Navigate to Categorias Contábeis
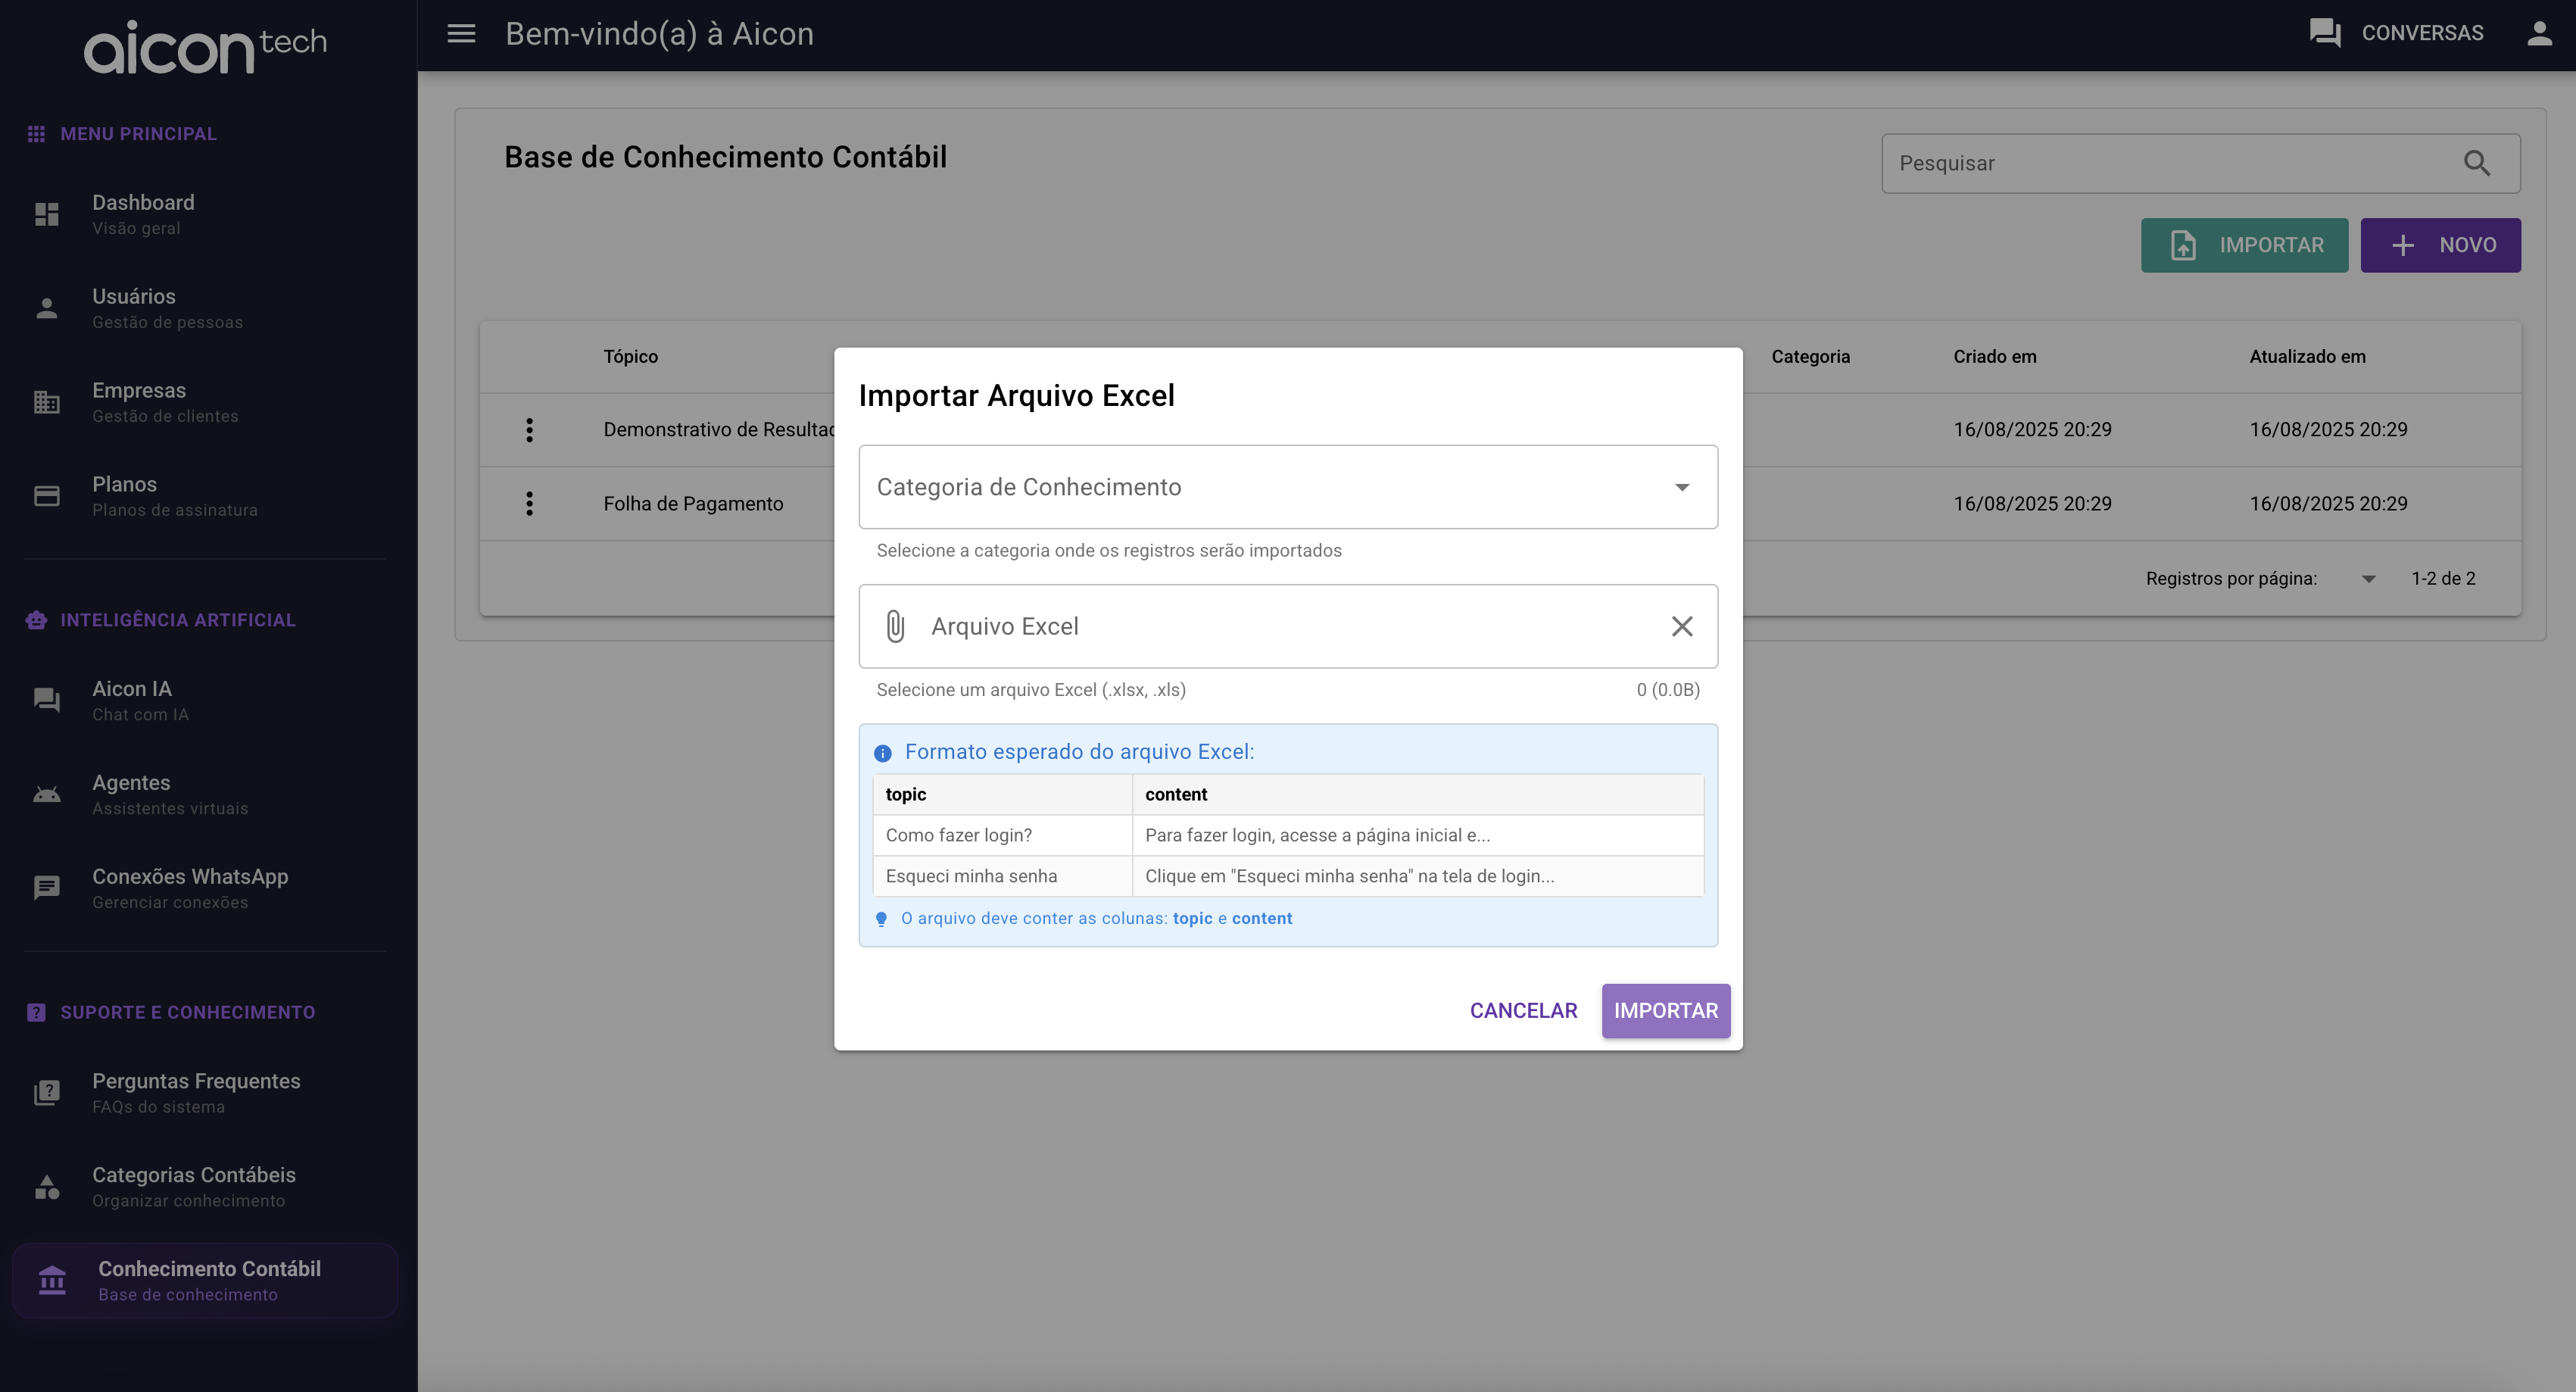Viewport: 2576px width, 1392px height. (x=193, y=1186)
